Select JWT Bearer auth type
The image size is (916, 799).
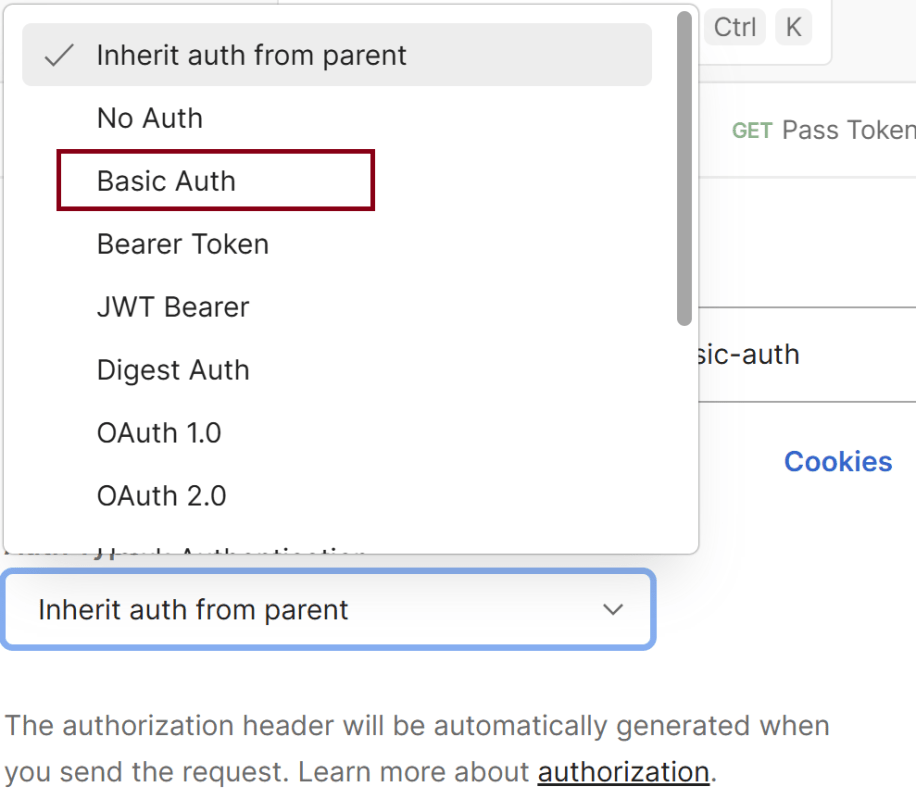(x=172, y=307)
